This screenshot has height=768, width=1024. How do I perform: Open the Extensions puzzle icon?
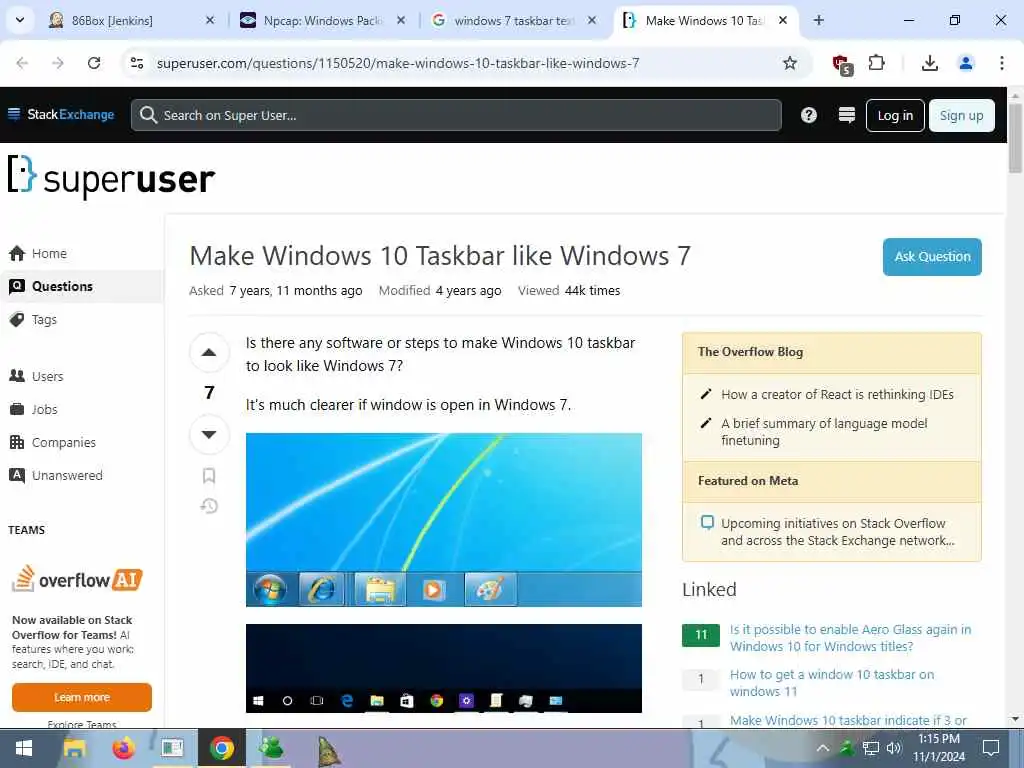tap(876, 63)
